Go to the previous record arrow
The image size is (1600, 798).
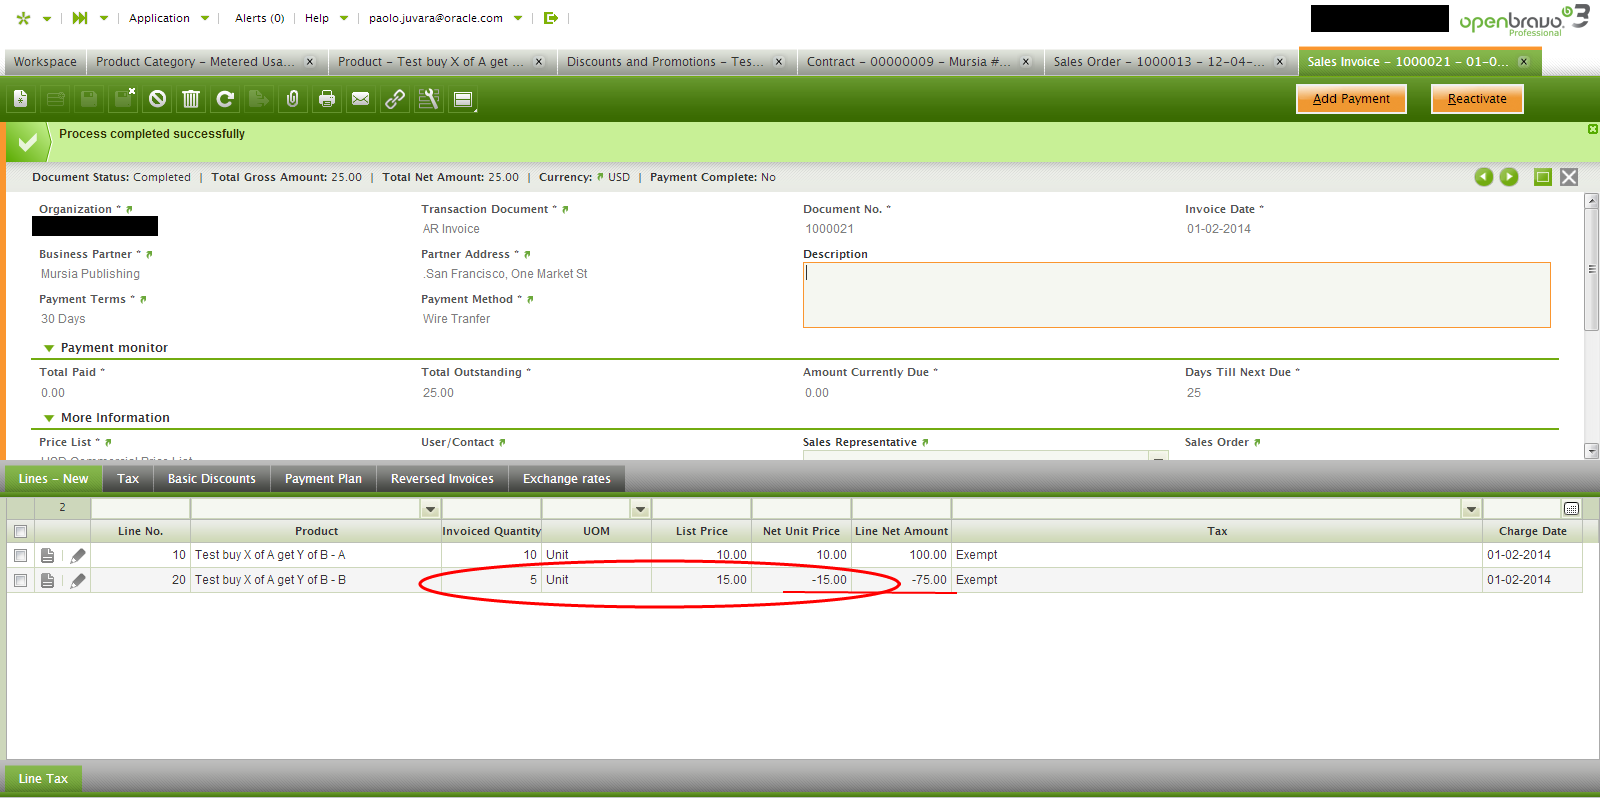coord(1484,177)
